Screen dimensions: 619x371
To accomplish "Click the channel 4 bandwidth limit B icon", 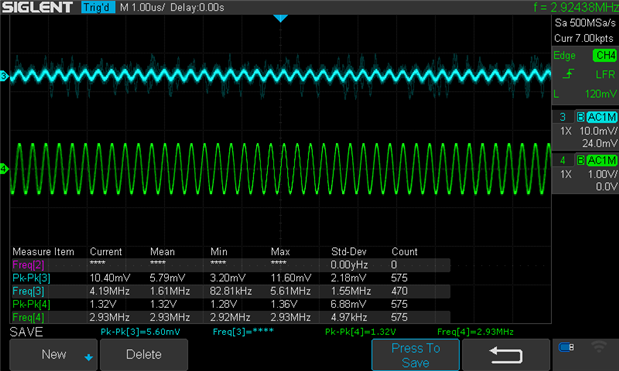I will (580, 160).
